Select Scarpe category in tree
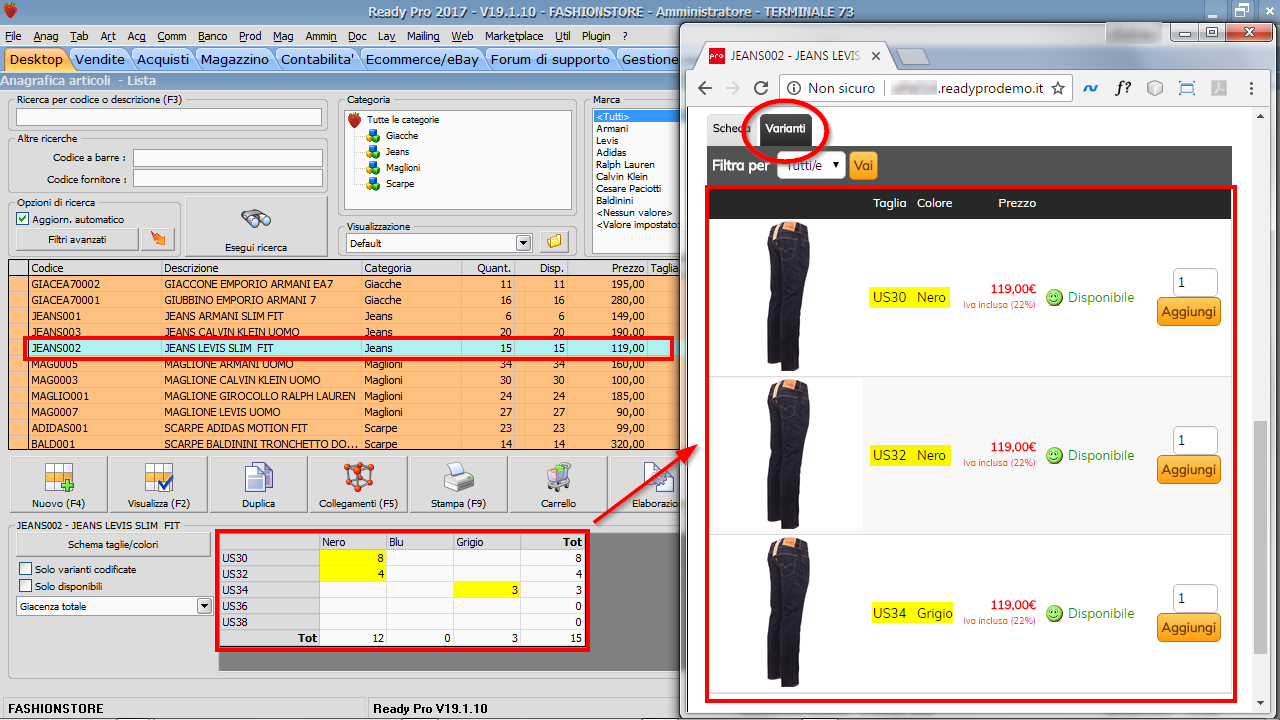Screen dimensions: 1280x720 click(x=400, y=184)
